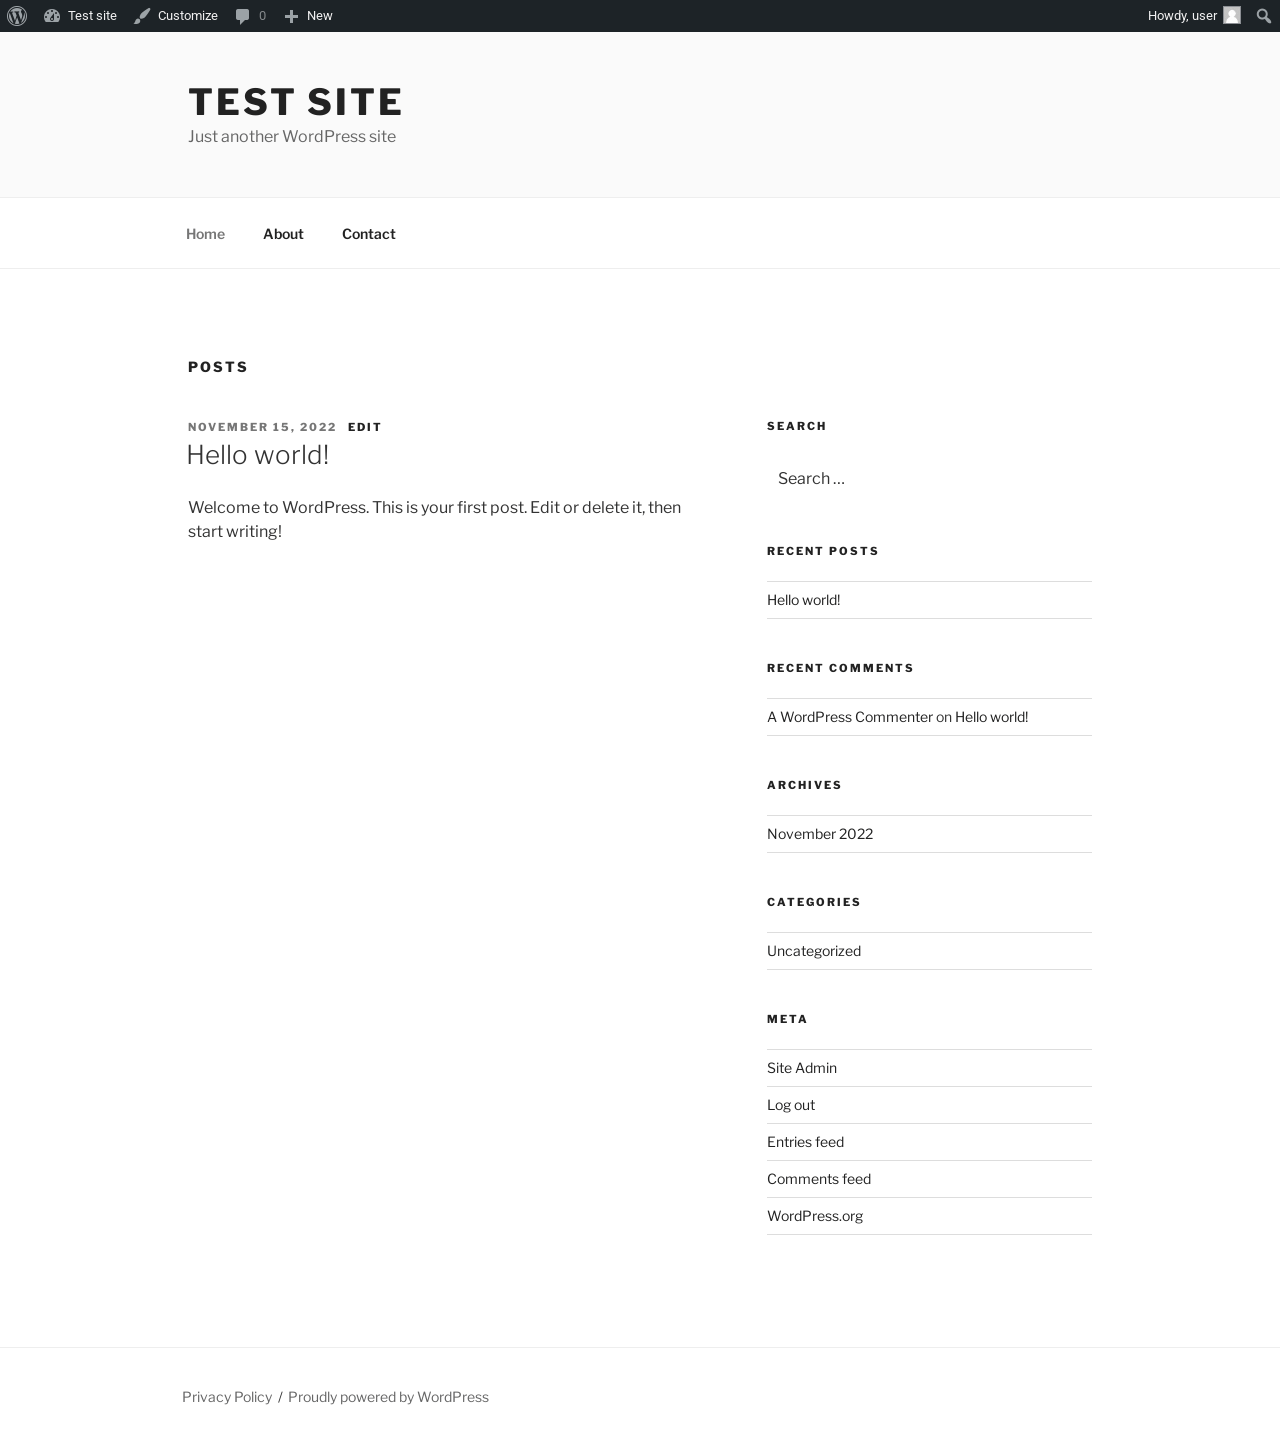Click the Customize paintbrush icon
Screen dimensions: 1280x1443
[142, 16]
